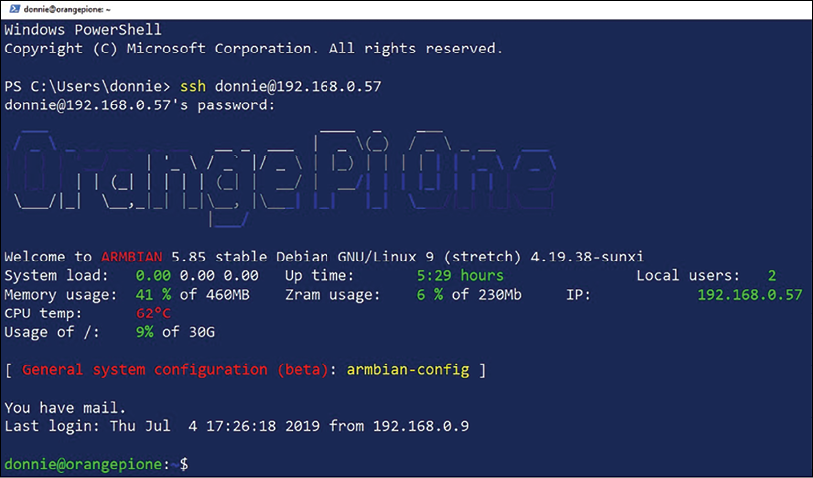Click the red 'ARMBIAN' word
813x478 pixels.
pyautogui.click(x=131, y=257)
